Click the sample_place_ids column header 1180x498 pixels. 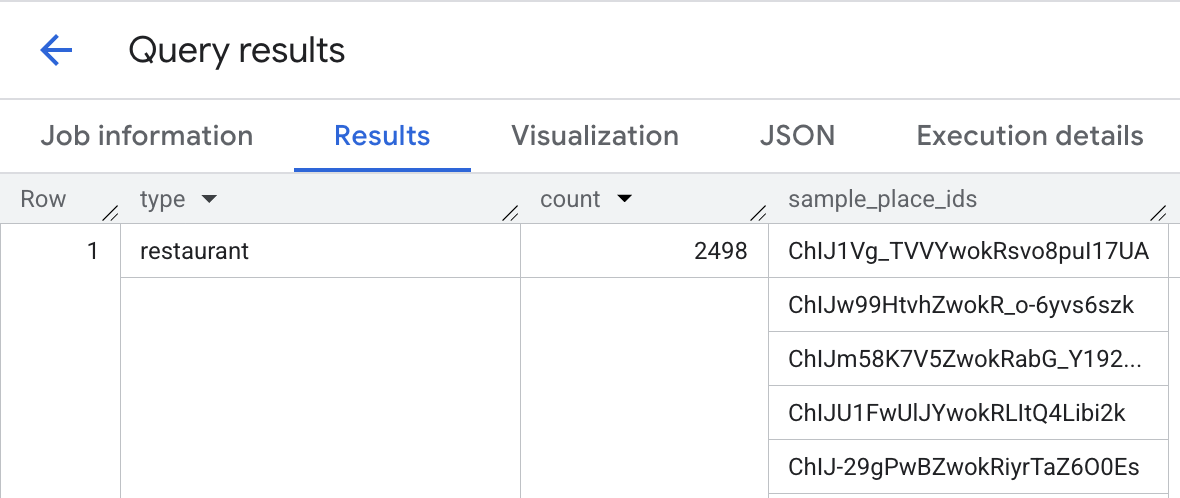882,199
